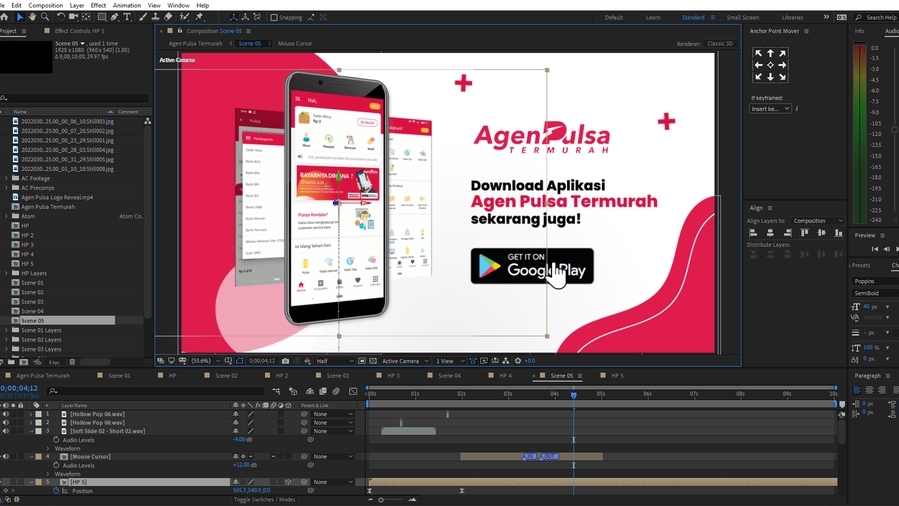Mute audio of layer 1 Hollow Pop 06.wav

(x=6, y=414)
